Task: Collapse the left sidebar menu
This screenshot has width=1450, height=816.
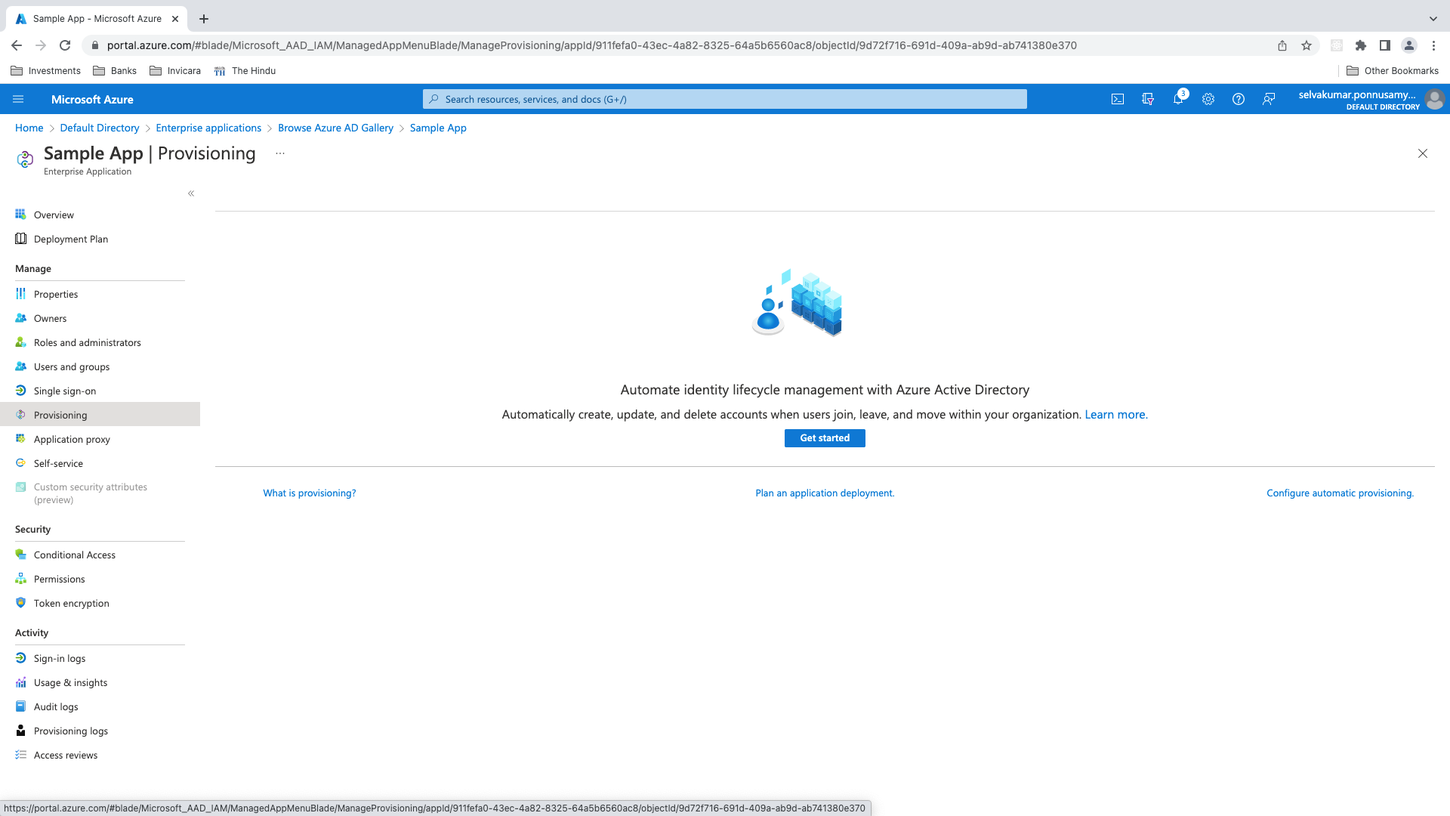Action: (x=191, y=193)
